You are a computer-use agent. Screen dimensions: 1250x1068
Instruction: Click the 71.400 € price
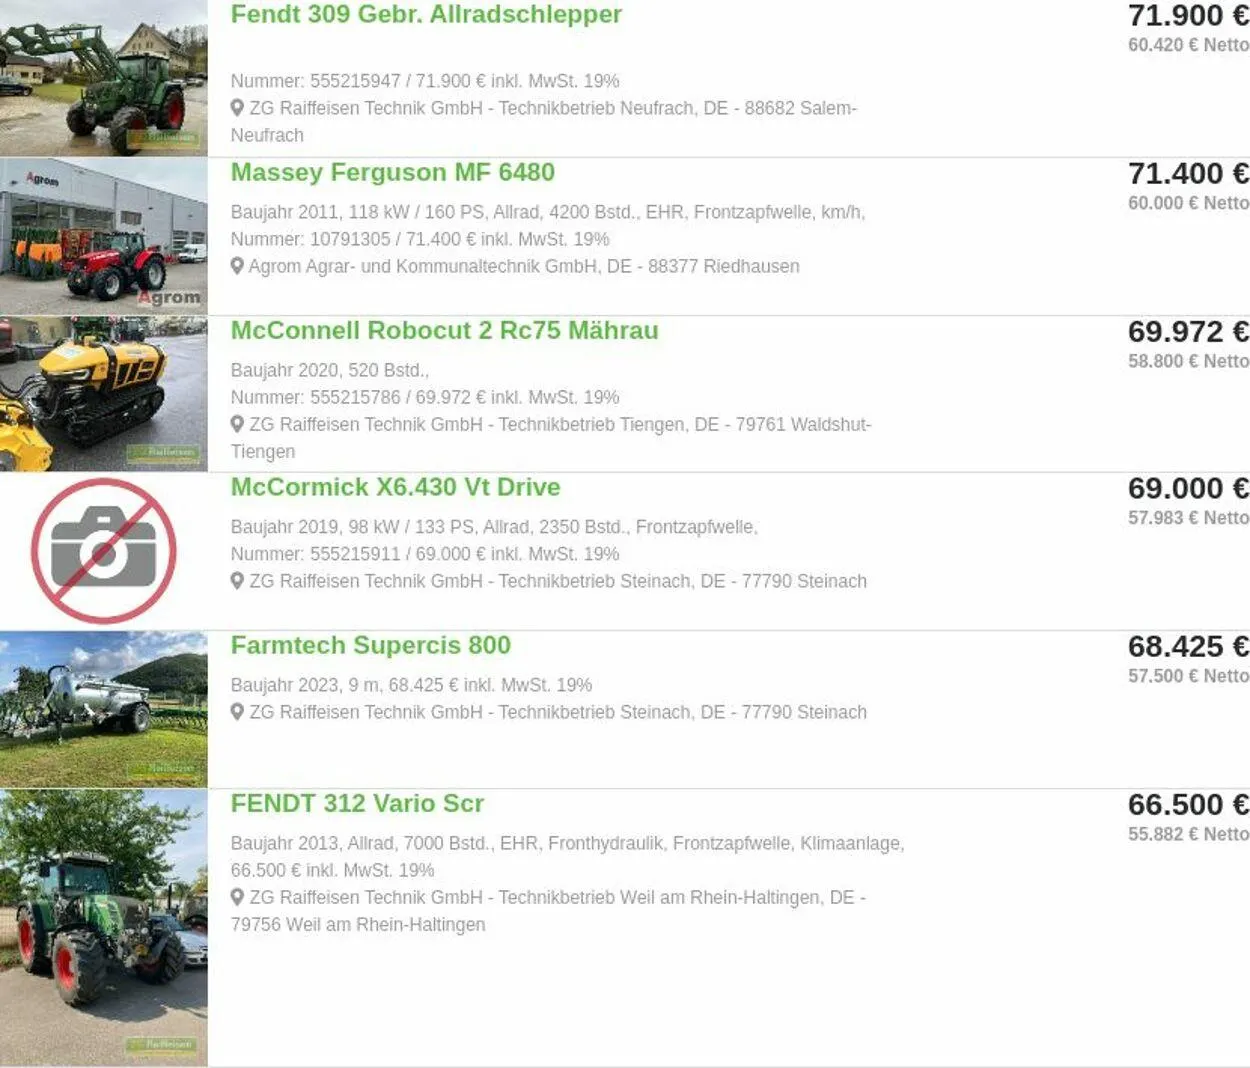pyautogui.click(x=1188, y=173)
